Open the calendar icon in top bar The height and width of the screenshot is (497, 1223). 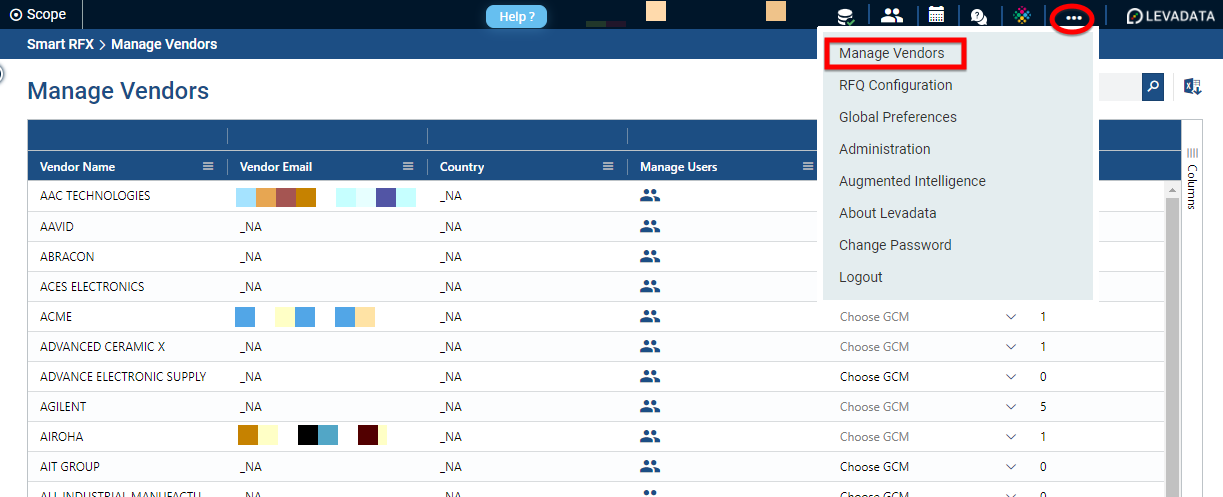[x=936, y=16]
